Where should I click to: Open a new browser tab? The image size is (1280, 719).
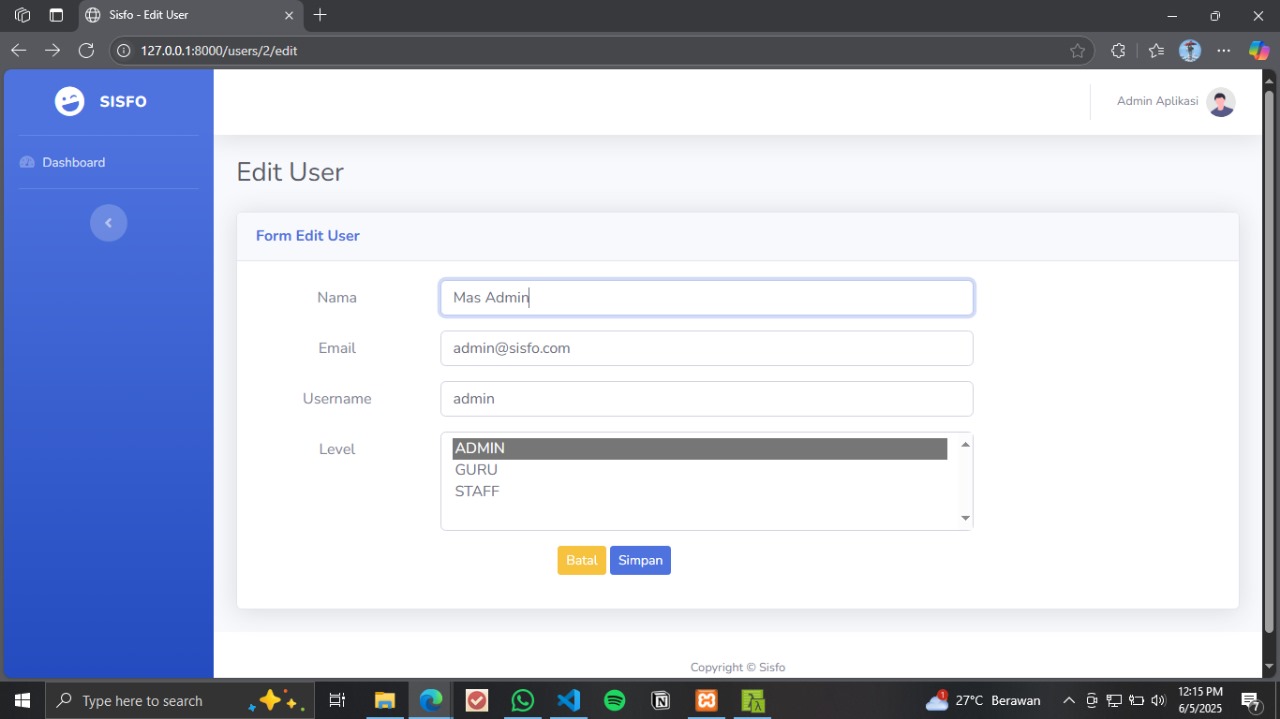point(320,15)
